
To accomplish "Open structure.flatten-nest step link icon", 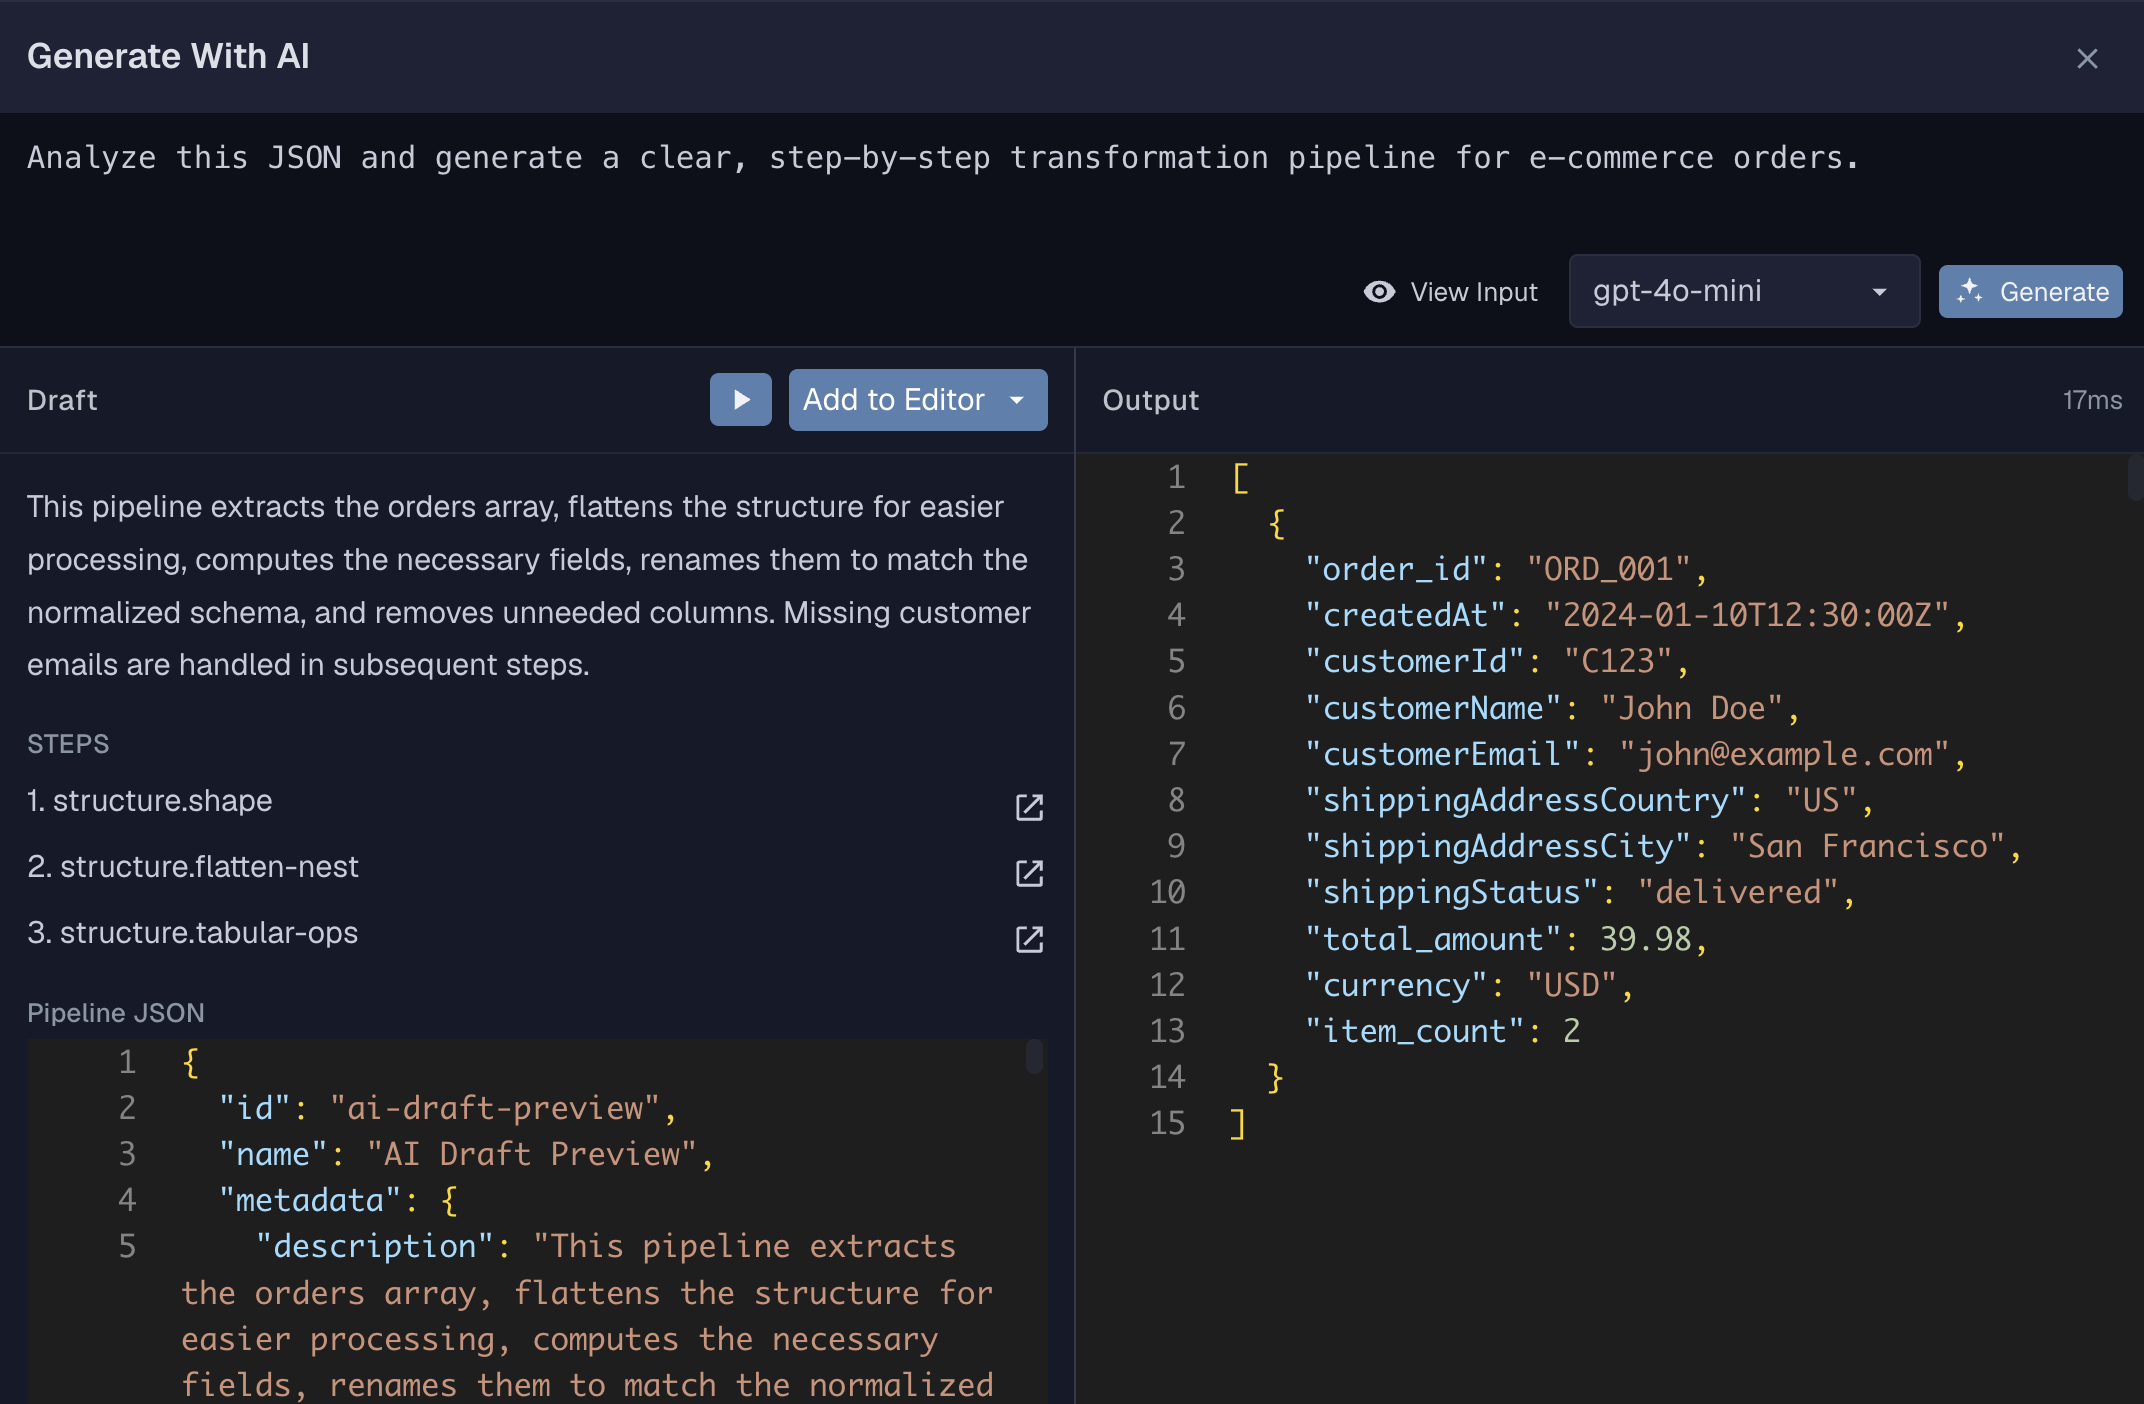I will 1029,873.
